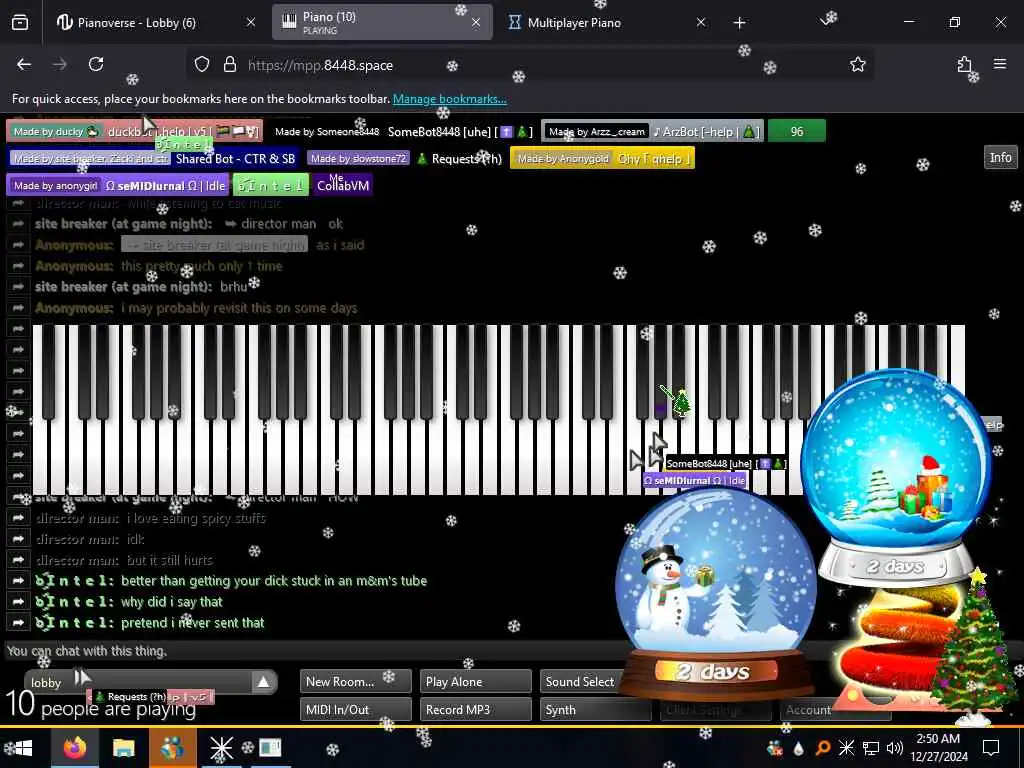
Task: Bookmark this page with the star icon
Action: pyautogui.click(x=857, y=65)
